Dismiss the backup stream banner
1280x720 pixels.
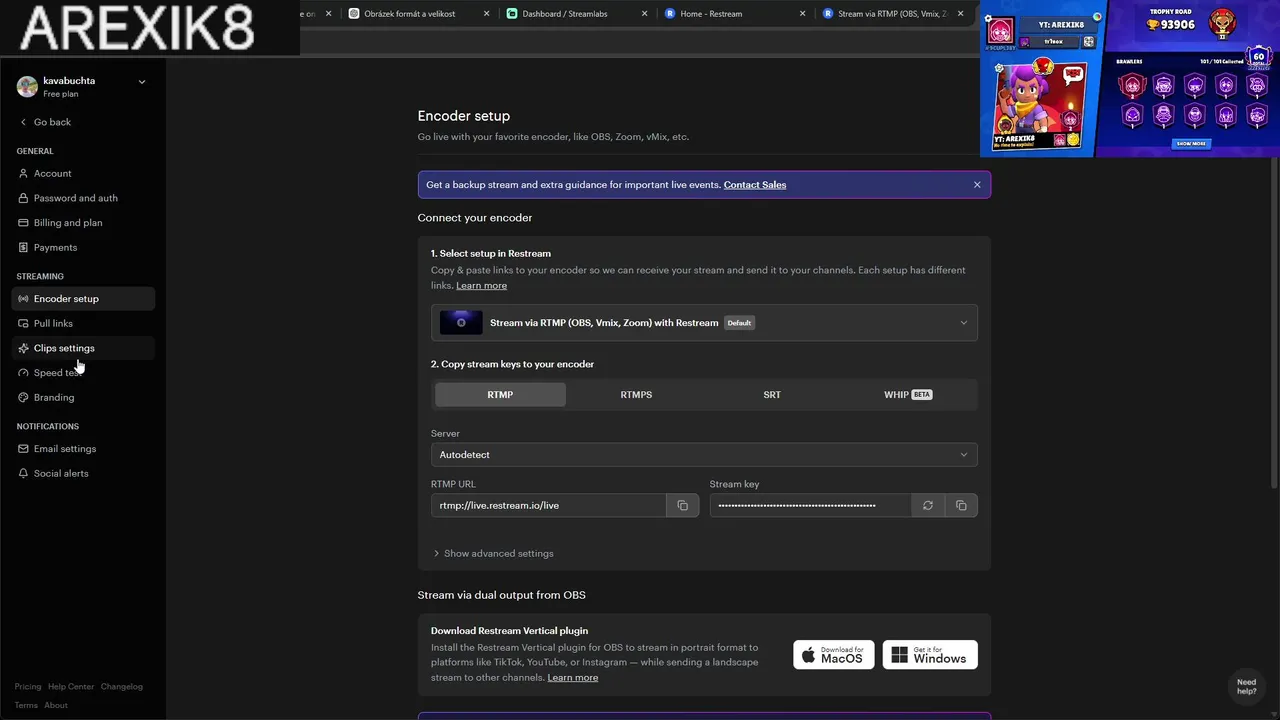tap(977, 185)
